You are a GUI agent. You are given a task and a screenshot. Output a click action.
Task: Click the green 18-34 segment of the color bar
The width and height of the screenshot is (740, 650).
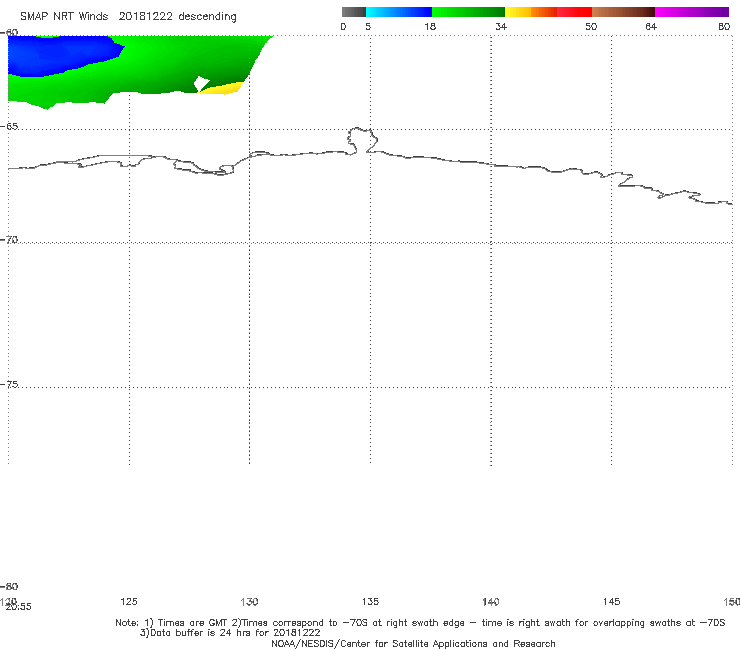pyautogui.click(x=468, y=12)
